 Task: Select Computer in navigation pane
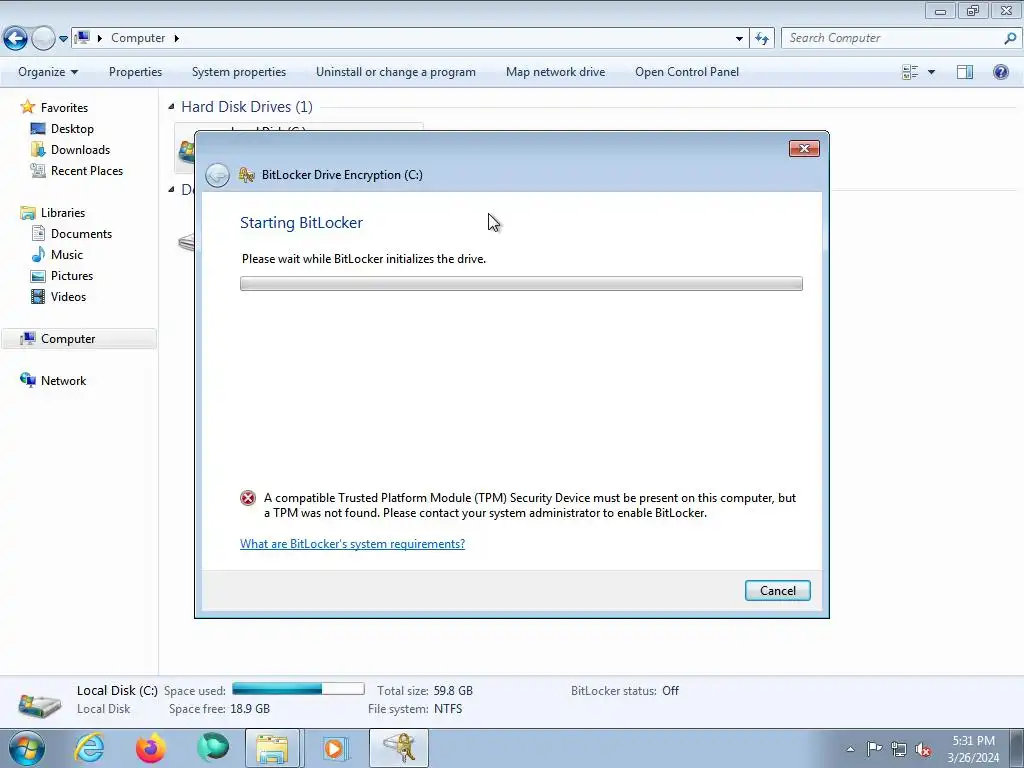(x=68, y=339)
